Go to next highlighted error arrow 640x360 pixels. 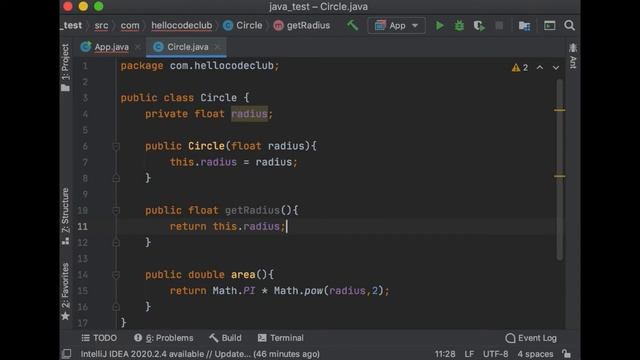pyautogui.click(x=556, y=68)
